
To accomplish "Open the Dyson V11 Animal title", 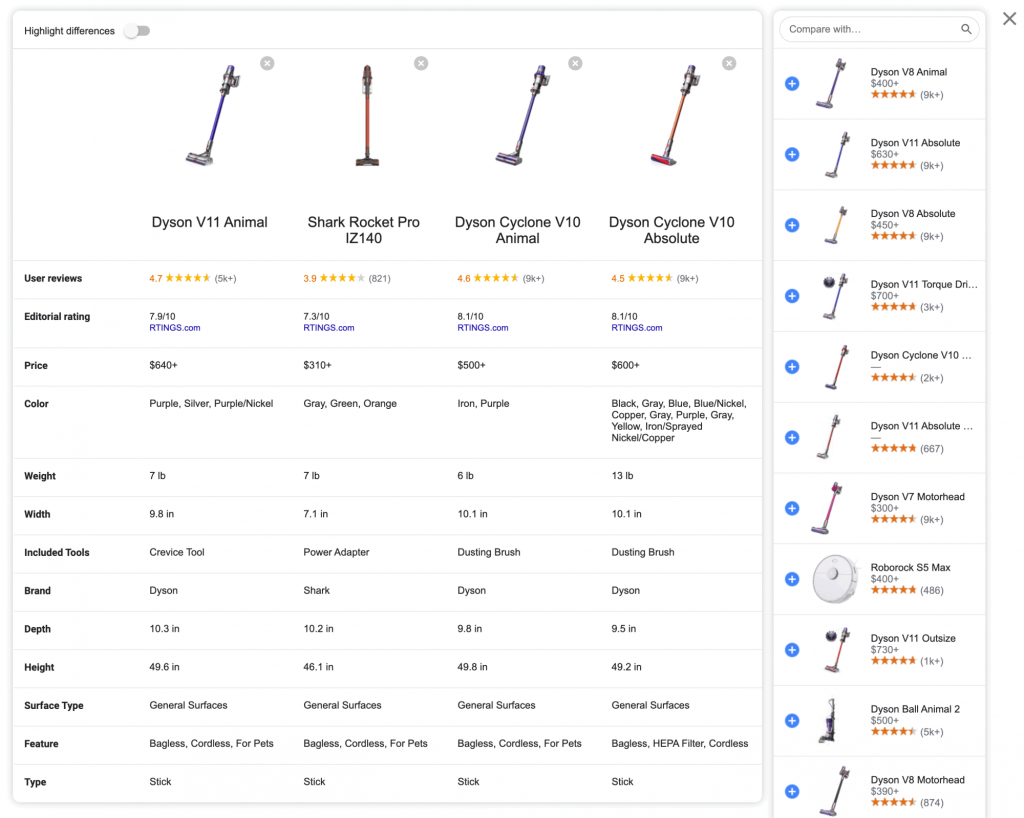I will click(210, 222).
